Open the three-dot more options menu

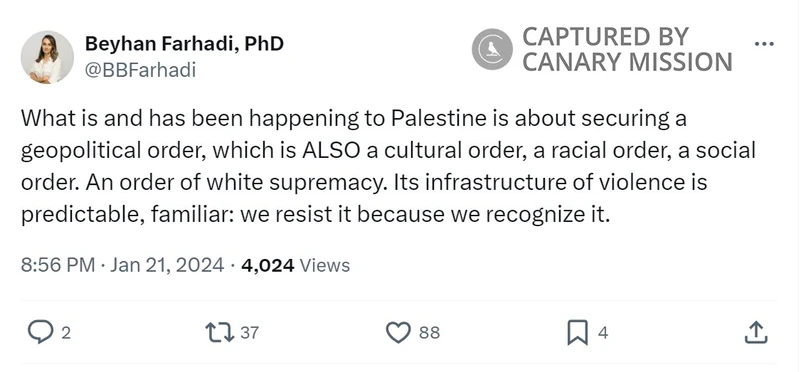pyautogui.click(x=764, y=44)
